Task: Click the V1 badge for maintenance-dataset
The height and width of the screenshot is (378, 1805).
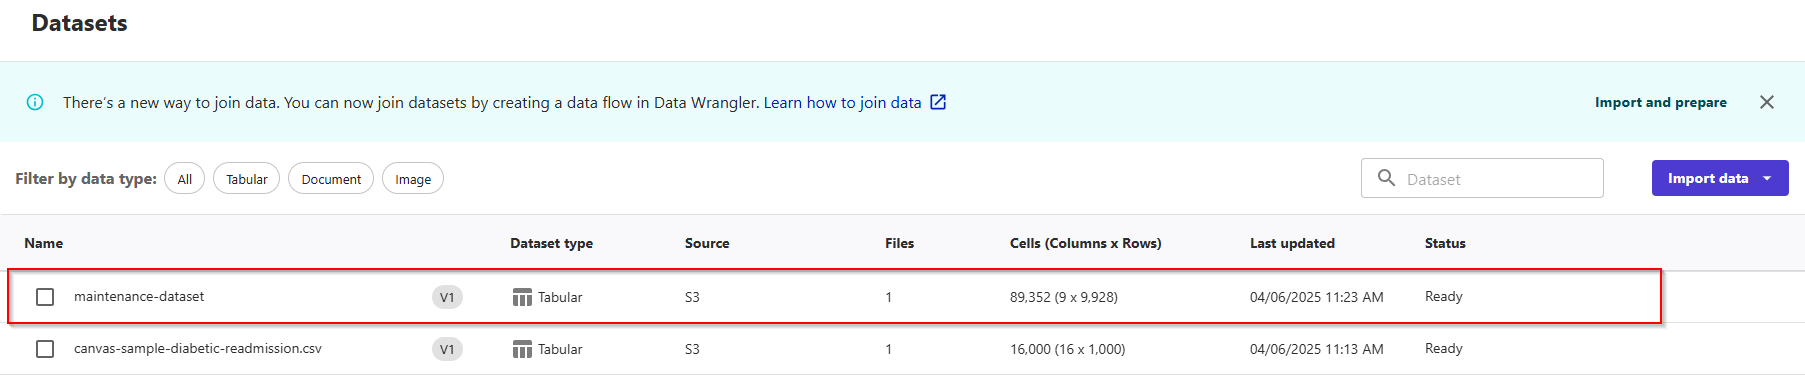Action: tap(447, 297)
